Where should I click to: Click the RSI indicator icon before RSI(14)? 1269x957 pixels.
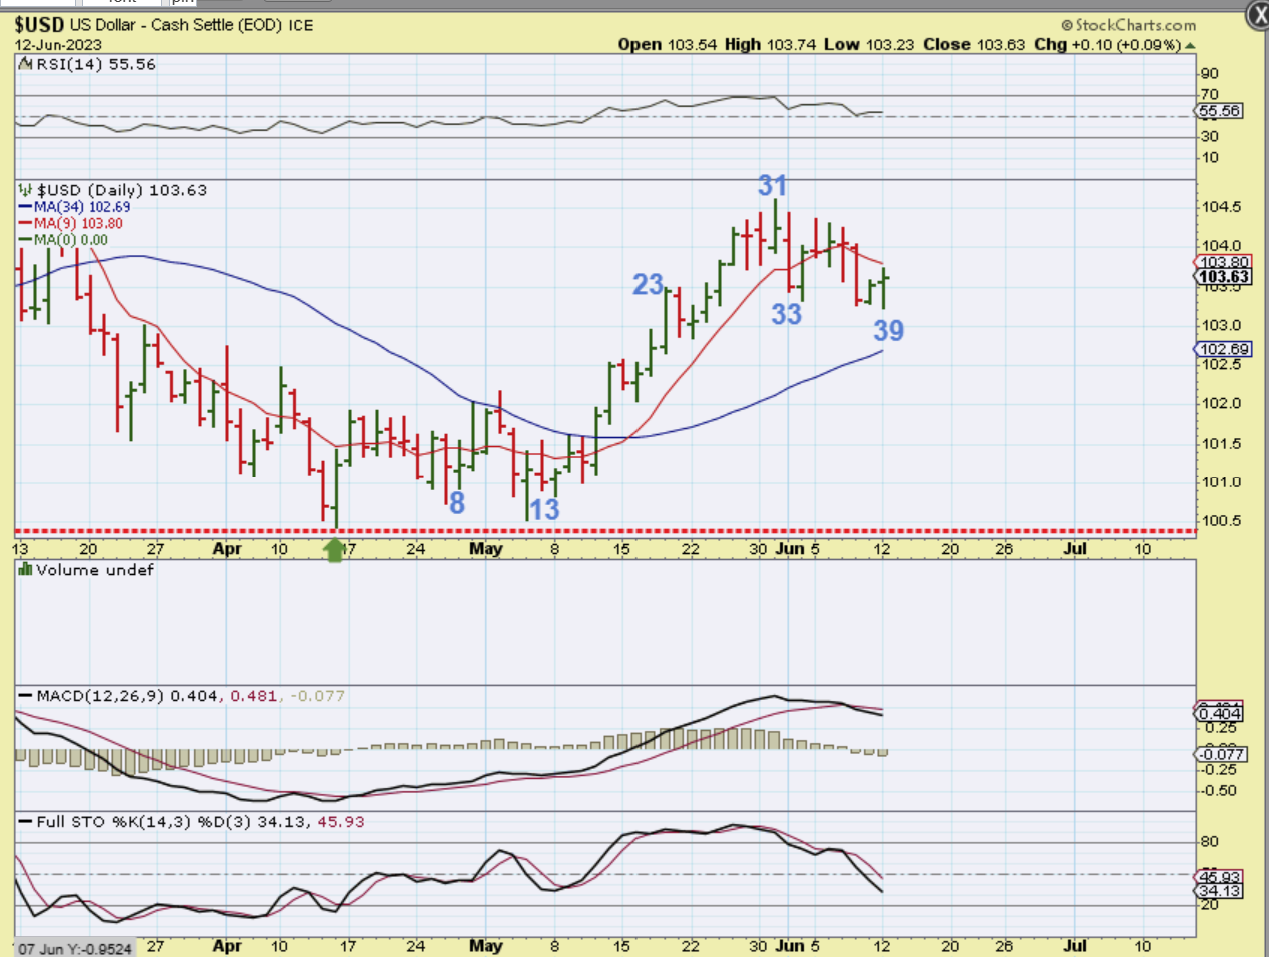click(x=25, y=64)
